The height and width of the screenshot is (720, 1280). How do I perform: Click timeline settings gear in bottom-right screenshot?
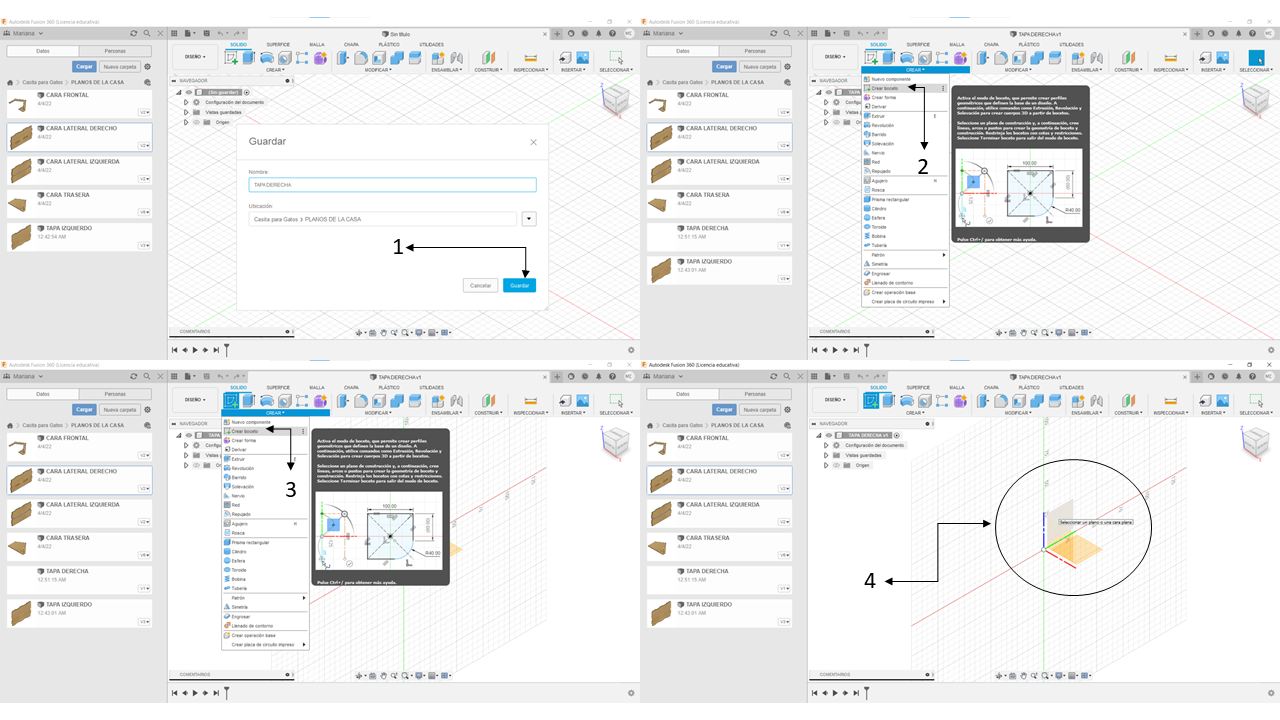(x=1271, y=693)
